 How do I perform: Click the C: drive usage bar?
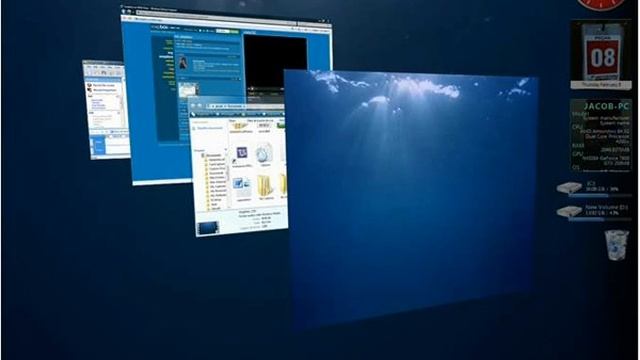(600, 196)
